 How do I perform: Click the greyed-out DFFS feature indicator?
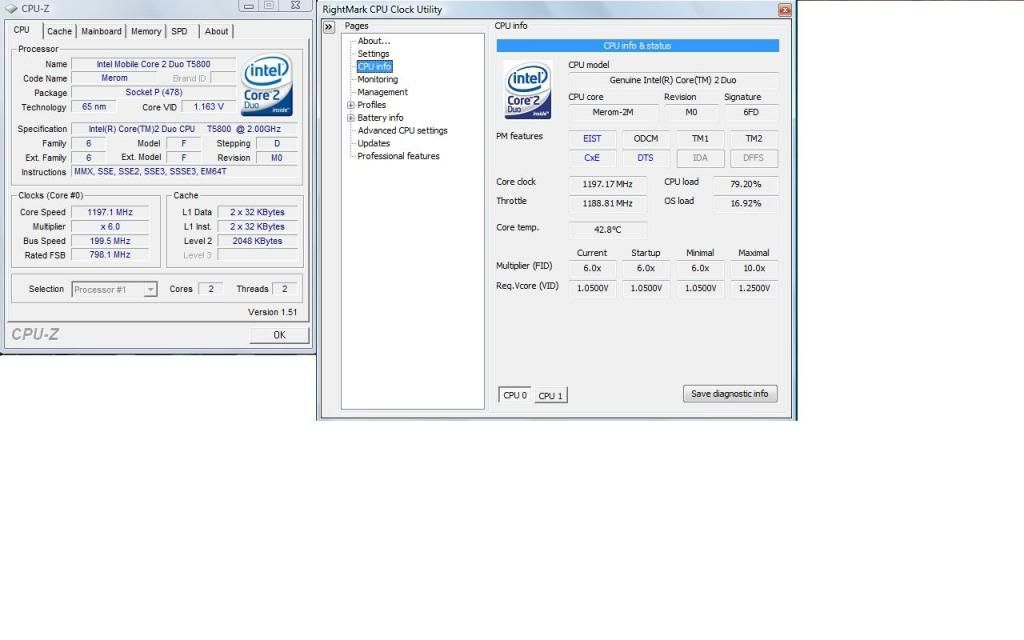click(754, 158)
